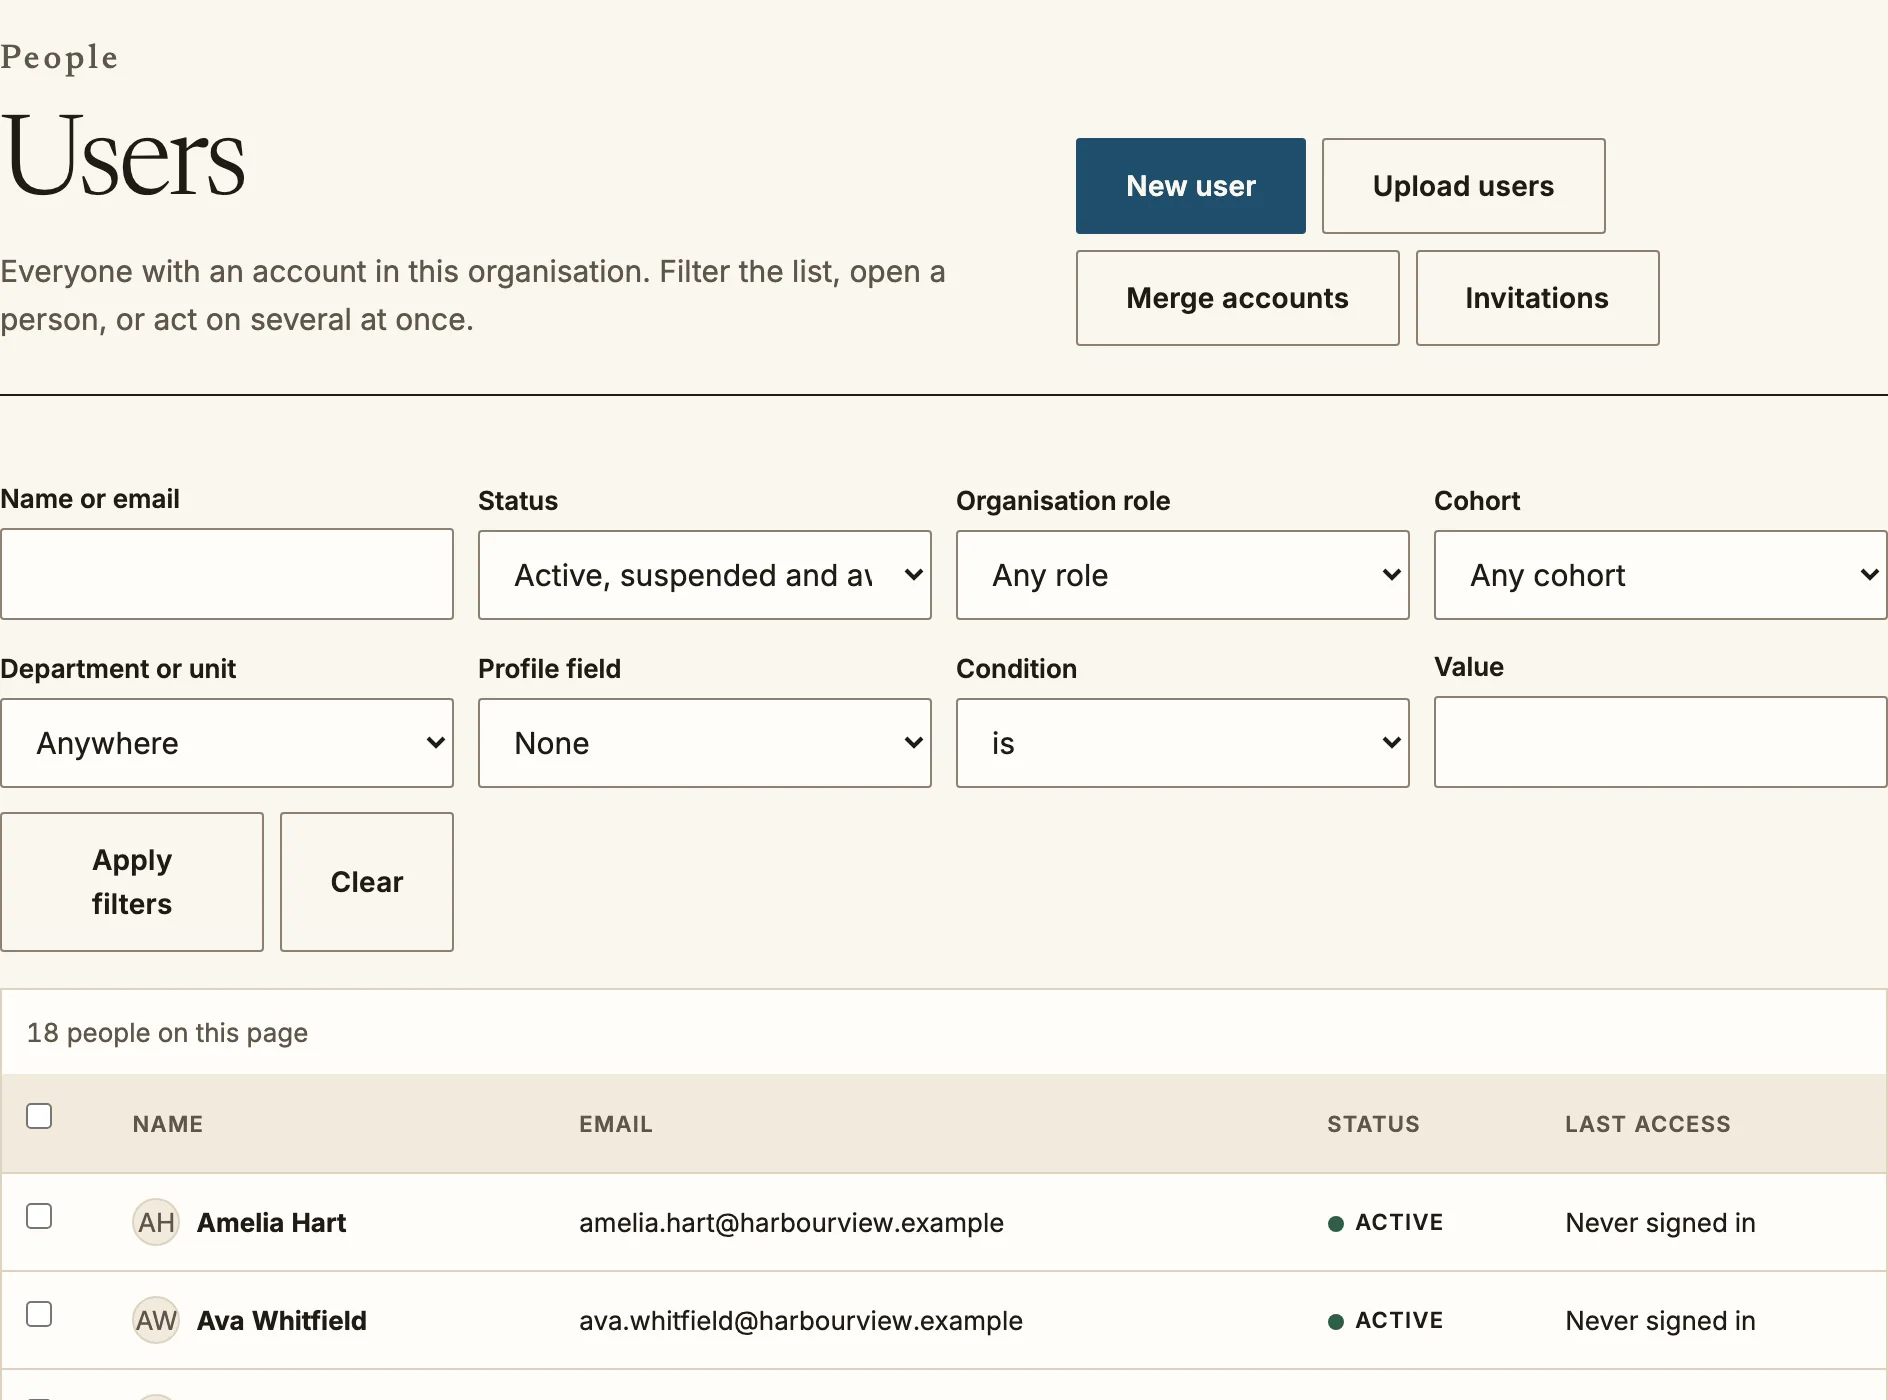The width and height of the screenshot is (1888, 1400).
Task: Click the 18 people on this page text
Action: tap(167, 1033)
